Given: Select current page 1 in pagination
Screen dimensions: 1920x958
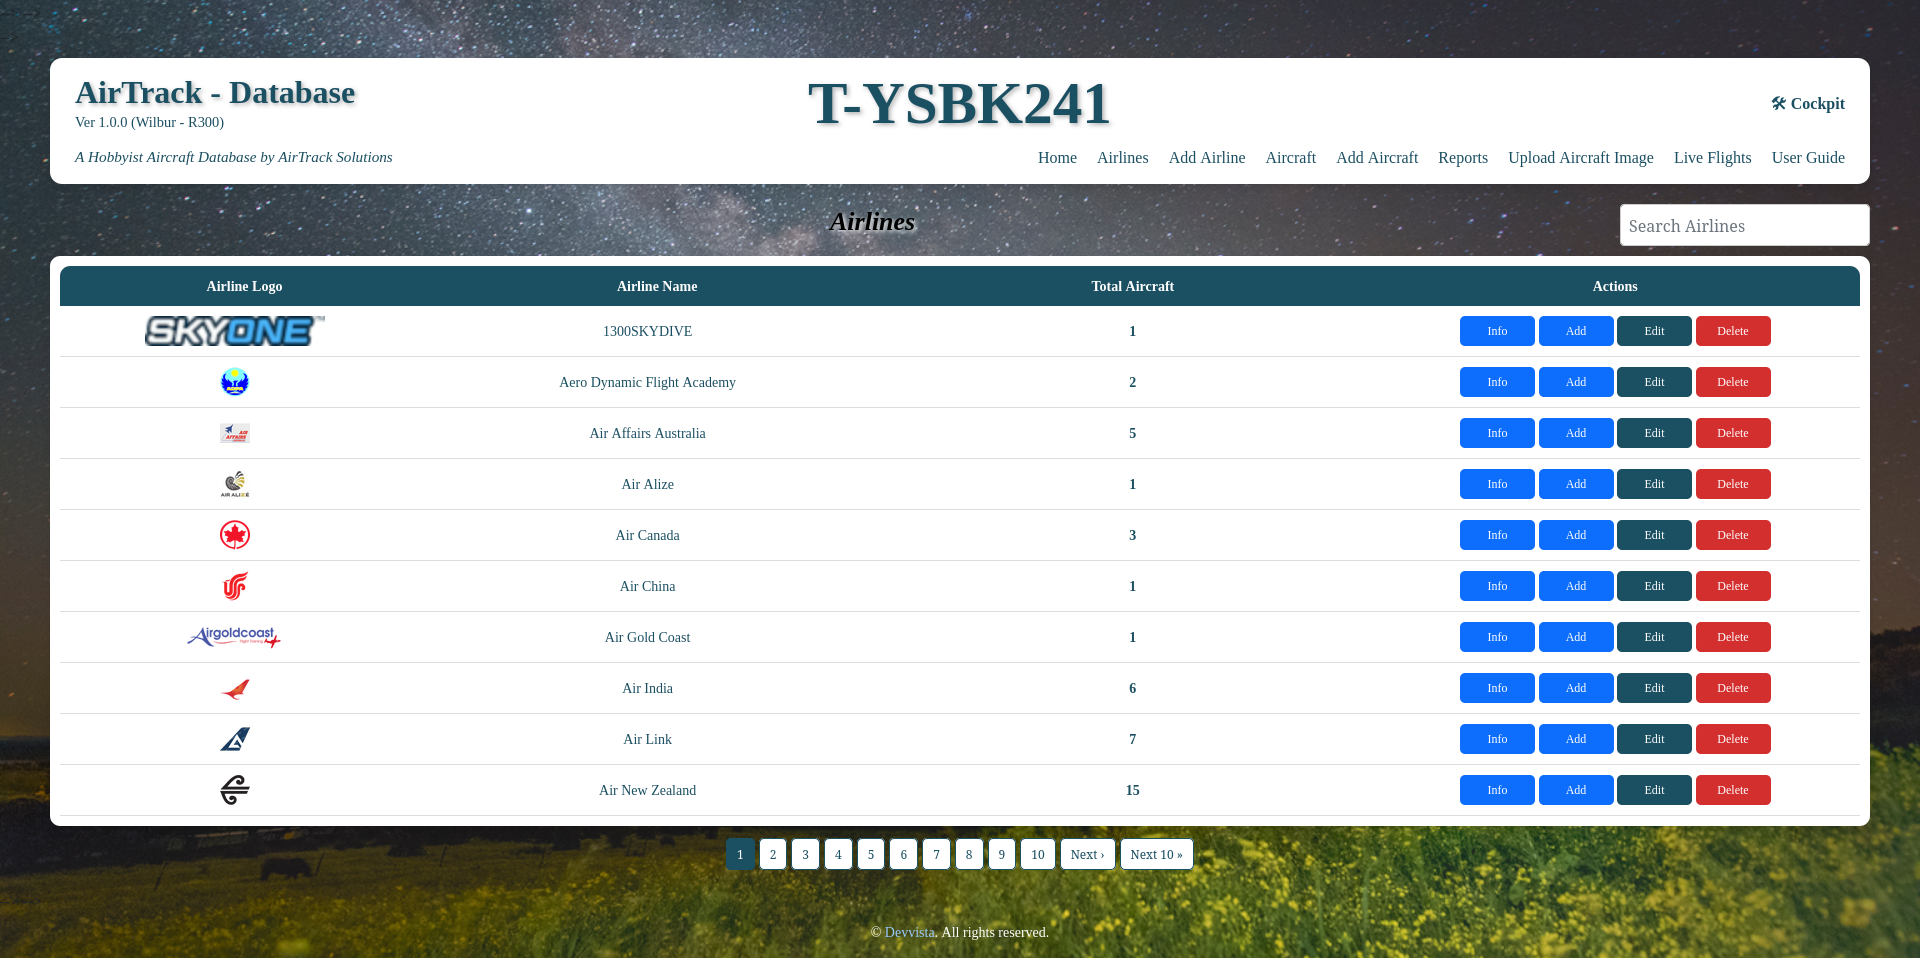Looking at the screenshot, I should [740, 854].
